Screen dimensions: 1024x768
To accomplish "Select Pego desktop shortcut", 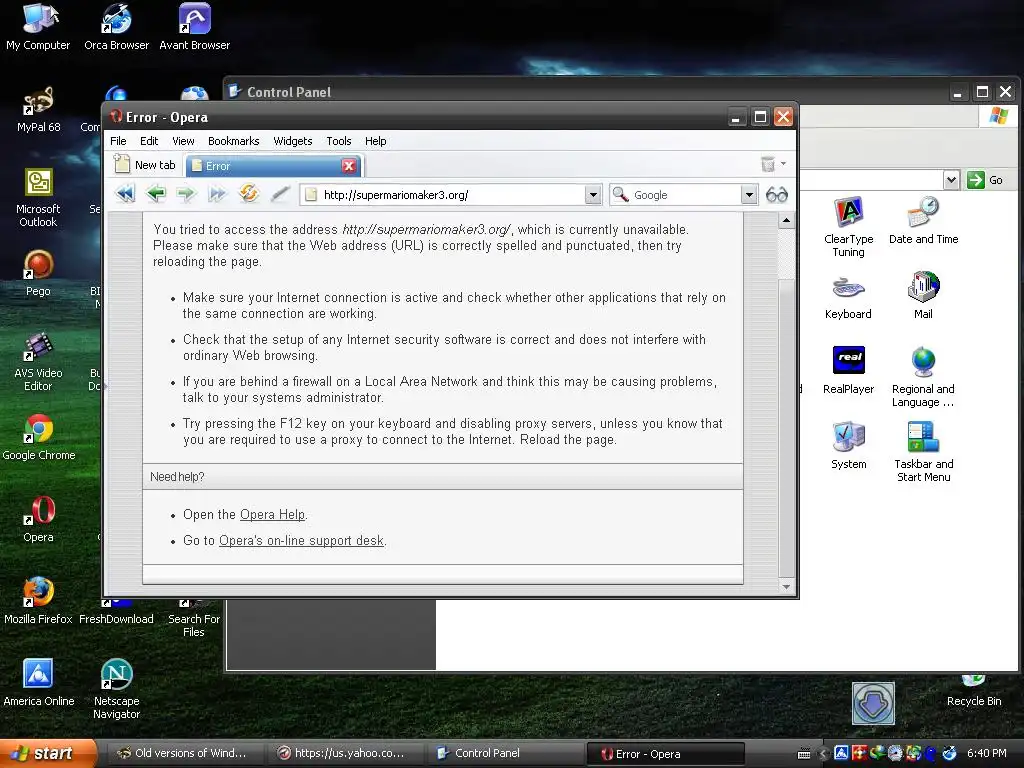I will pos(38,274).
